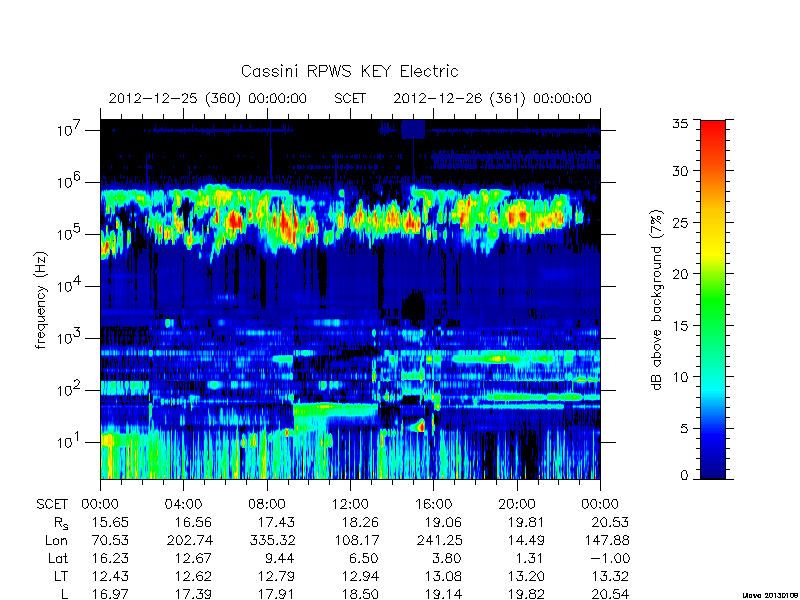This screenshot has height=600, width=800.
Task: Click the 10^7 frequency tick label
Action: 70,129
